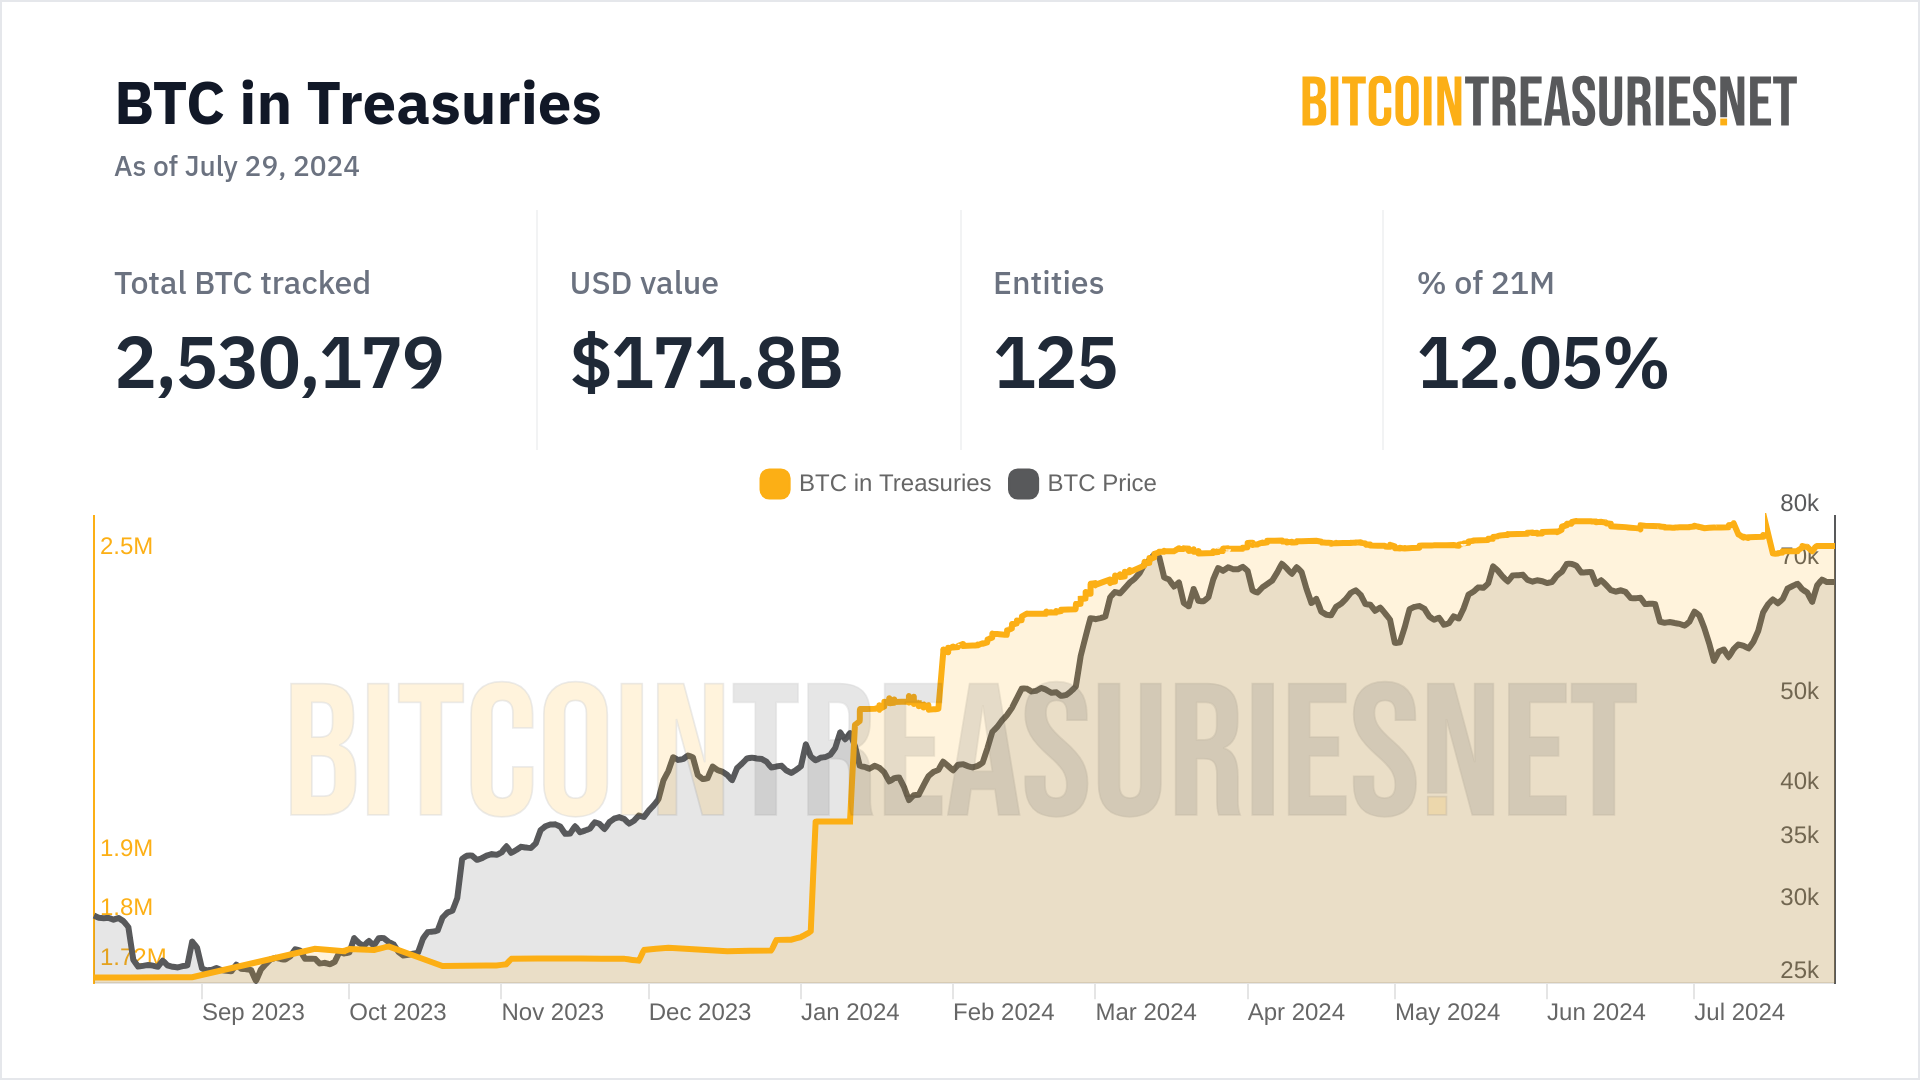Click the Entities count 125

[x=1055, y=363]
